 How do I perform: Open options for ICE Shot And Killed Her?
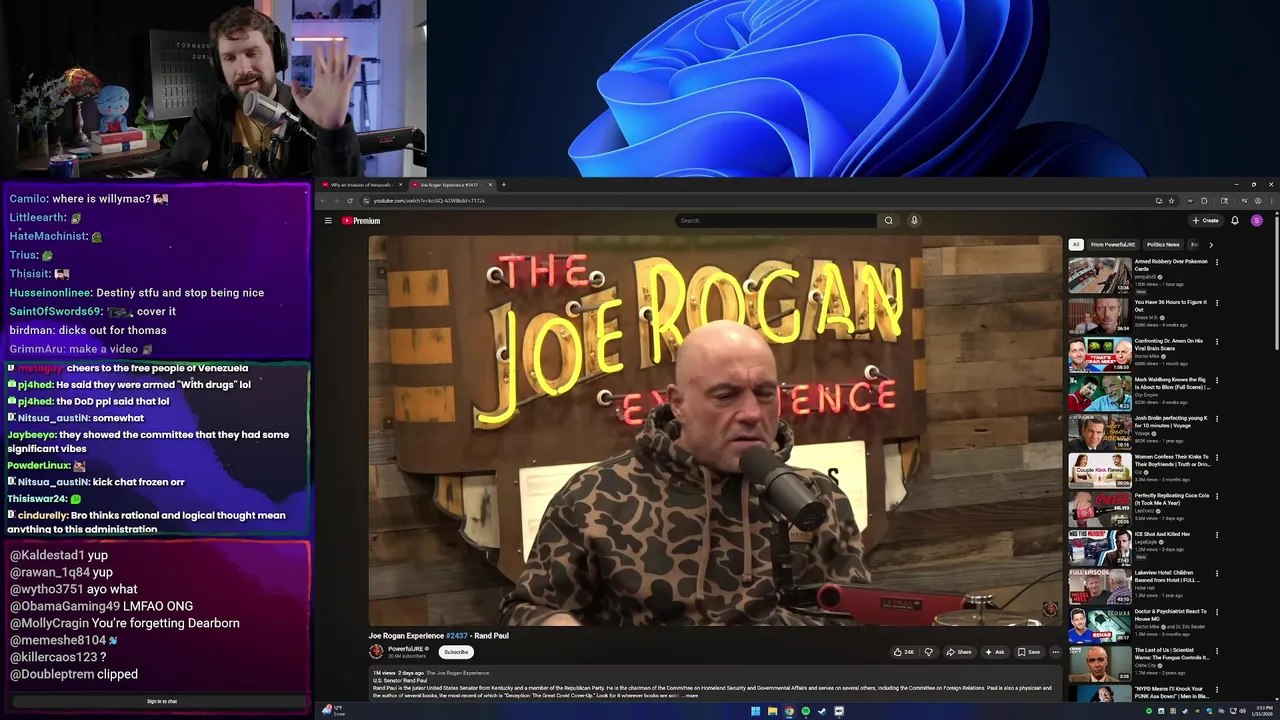pyautogui.click(x=1217, y=535)
